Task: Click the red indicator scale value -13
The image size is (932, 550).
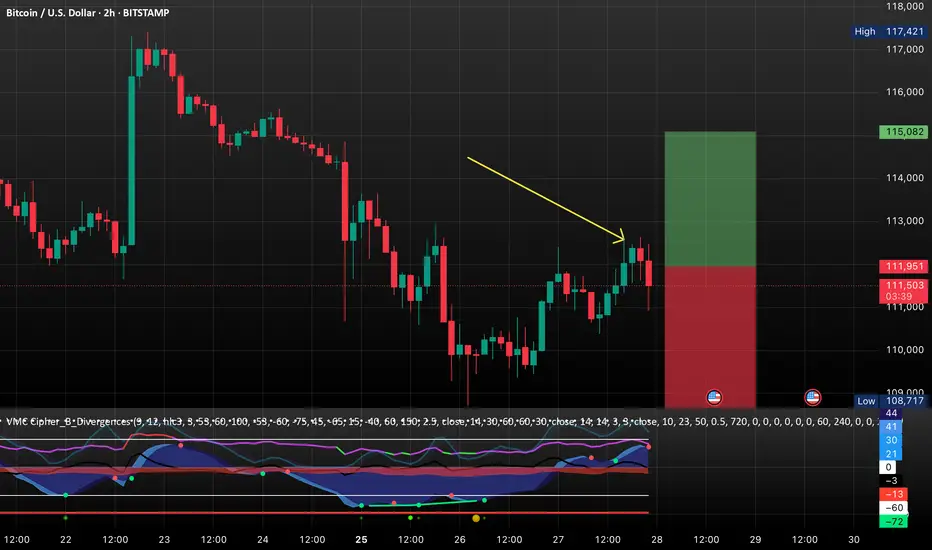Action: click(893, 494)
